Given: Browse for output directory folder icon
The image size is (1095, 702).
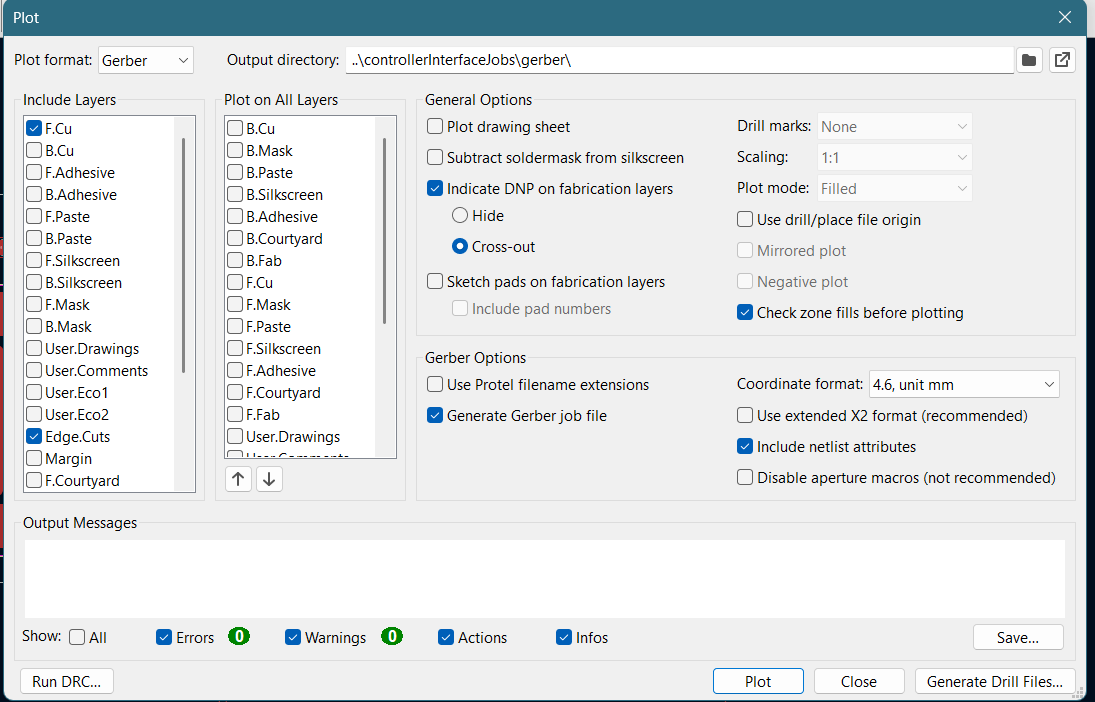Looking at the screenshot, I should click(1029, 60).
